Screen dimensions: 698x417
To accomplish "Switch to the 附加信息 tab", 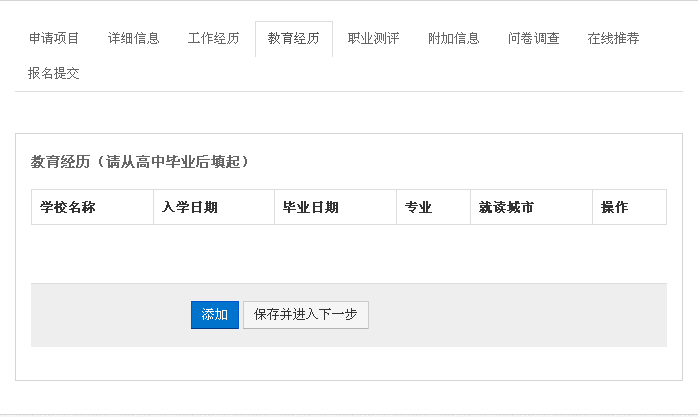I will click(x=454, y=39).
